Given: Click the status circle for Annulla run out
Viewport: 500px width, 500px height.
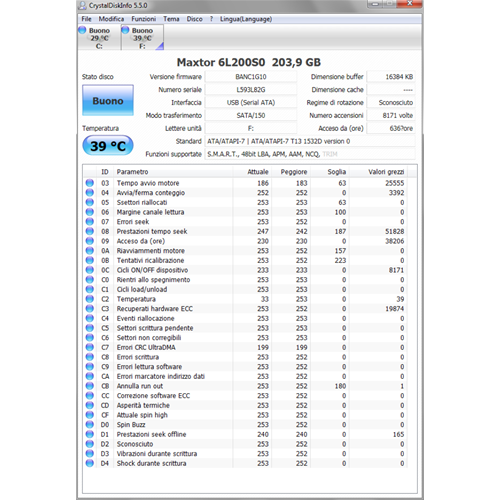Looking at the screenshot, I should click(90, 386).
